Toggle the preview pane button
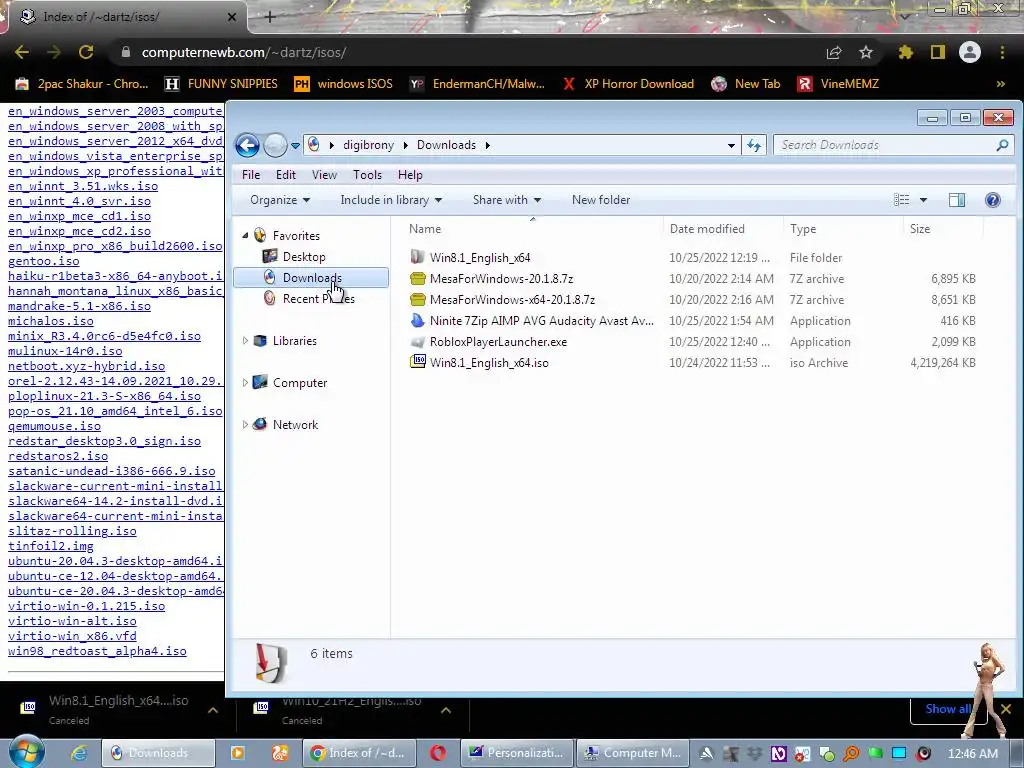The image size is (1024, 768). [x=957, y=200]
